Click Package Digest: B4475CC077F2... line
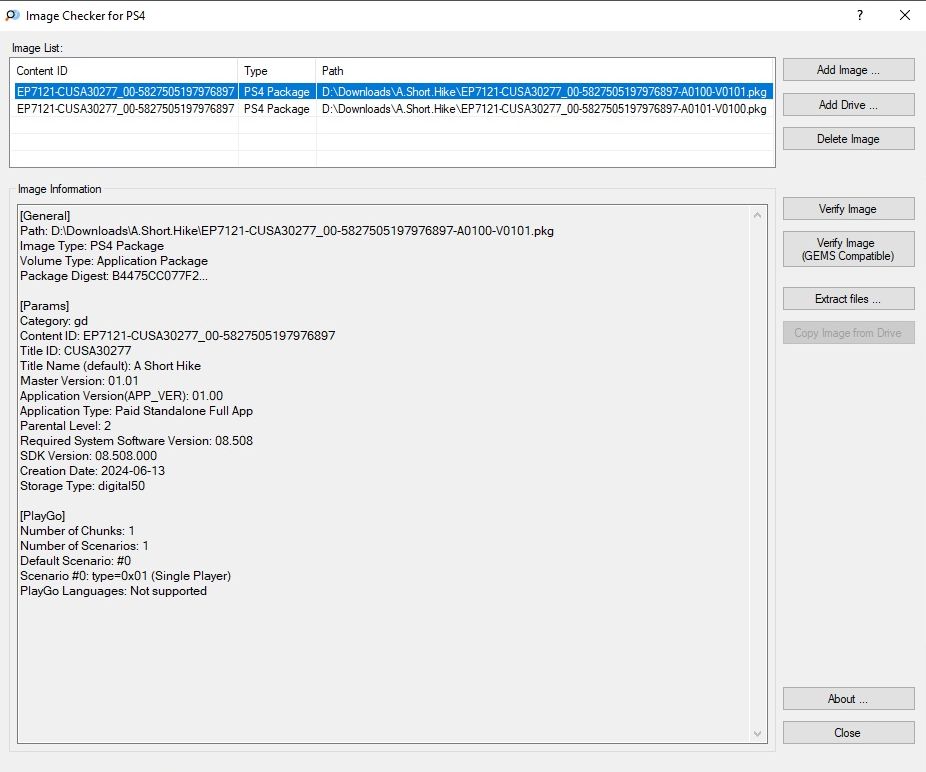The width and height of the screenshot is (926, 772). pyautogui.click(x=114, y=276)
